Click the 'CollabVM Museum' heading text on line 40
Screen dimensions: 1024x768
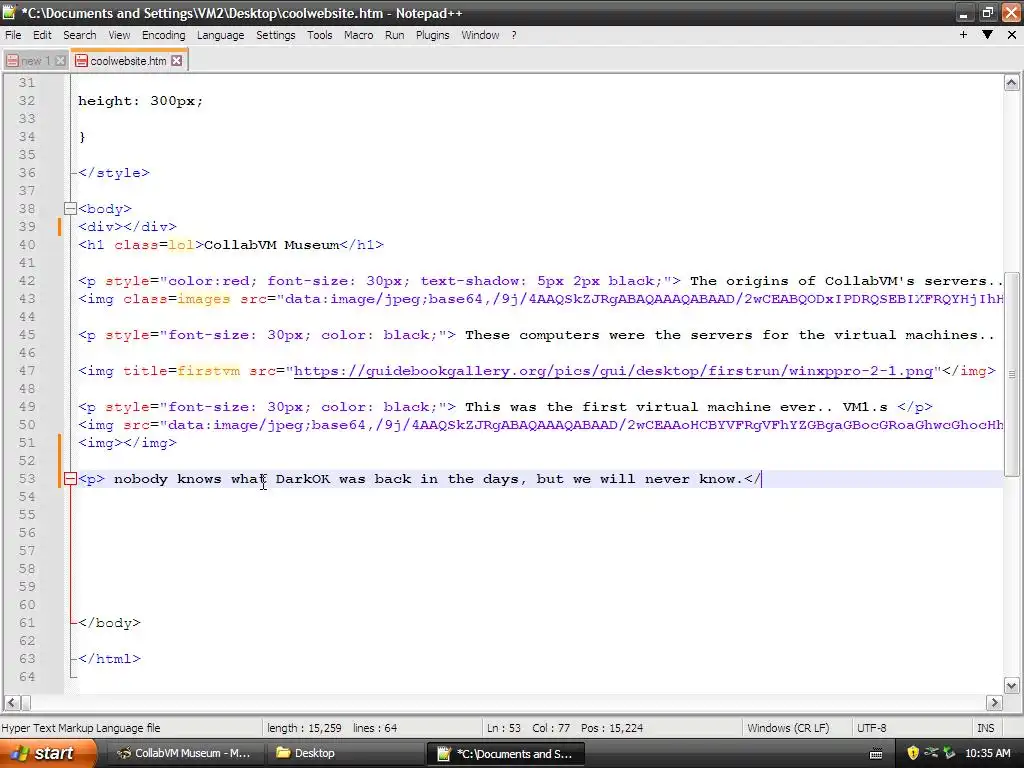click(x=272, y=245)
